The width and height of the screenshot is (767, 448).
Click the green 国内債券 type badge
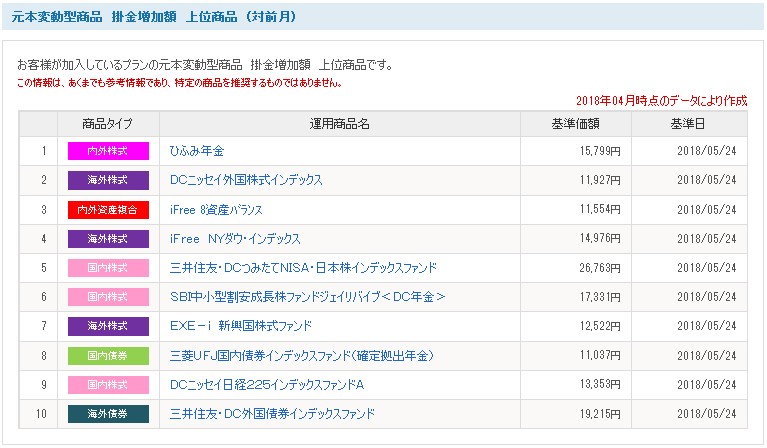tap(108, 356)
